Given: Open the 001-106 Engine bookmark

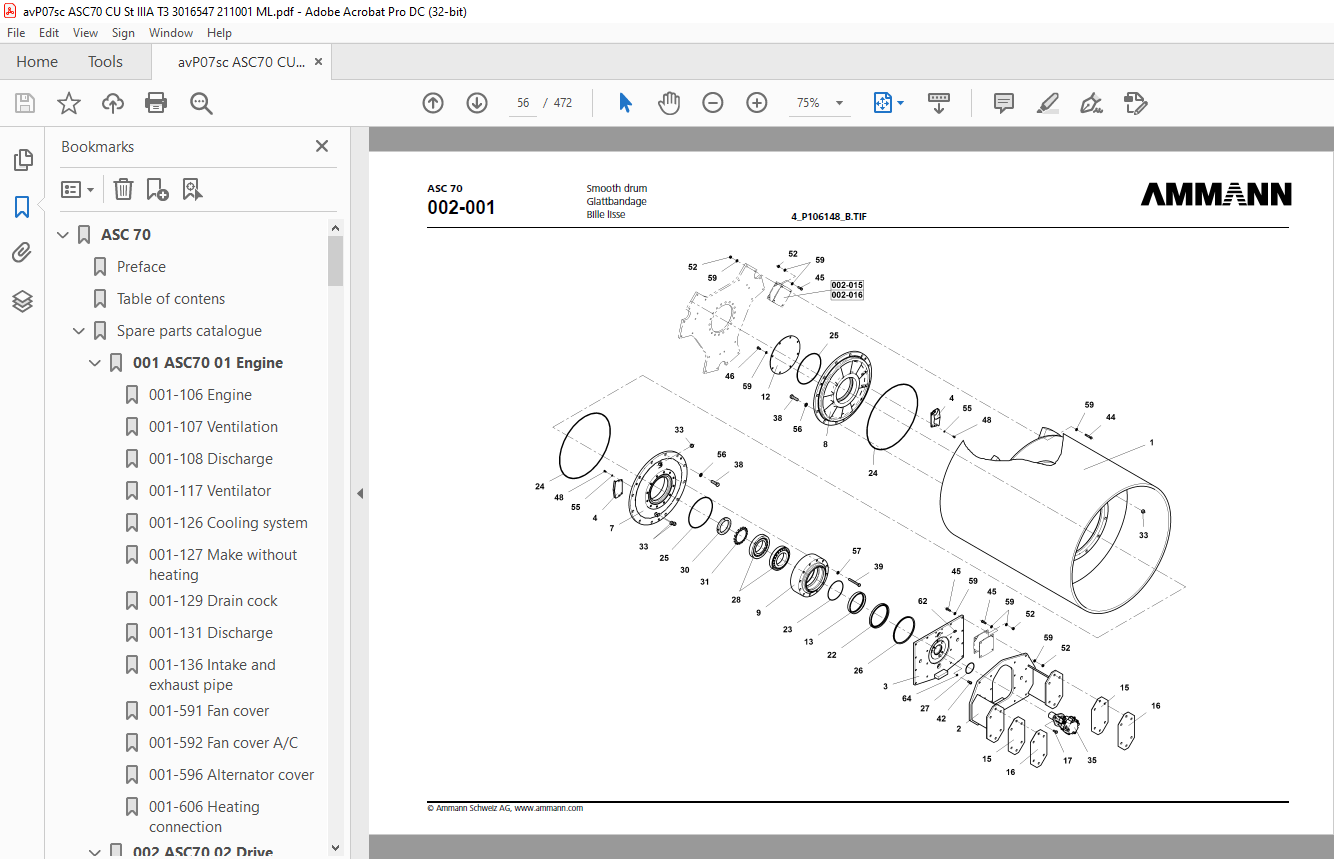Looking at the screenshot, I should (x=200, y=395).
